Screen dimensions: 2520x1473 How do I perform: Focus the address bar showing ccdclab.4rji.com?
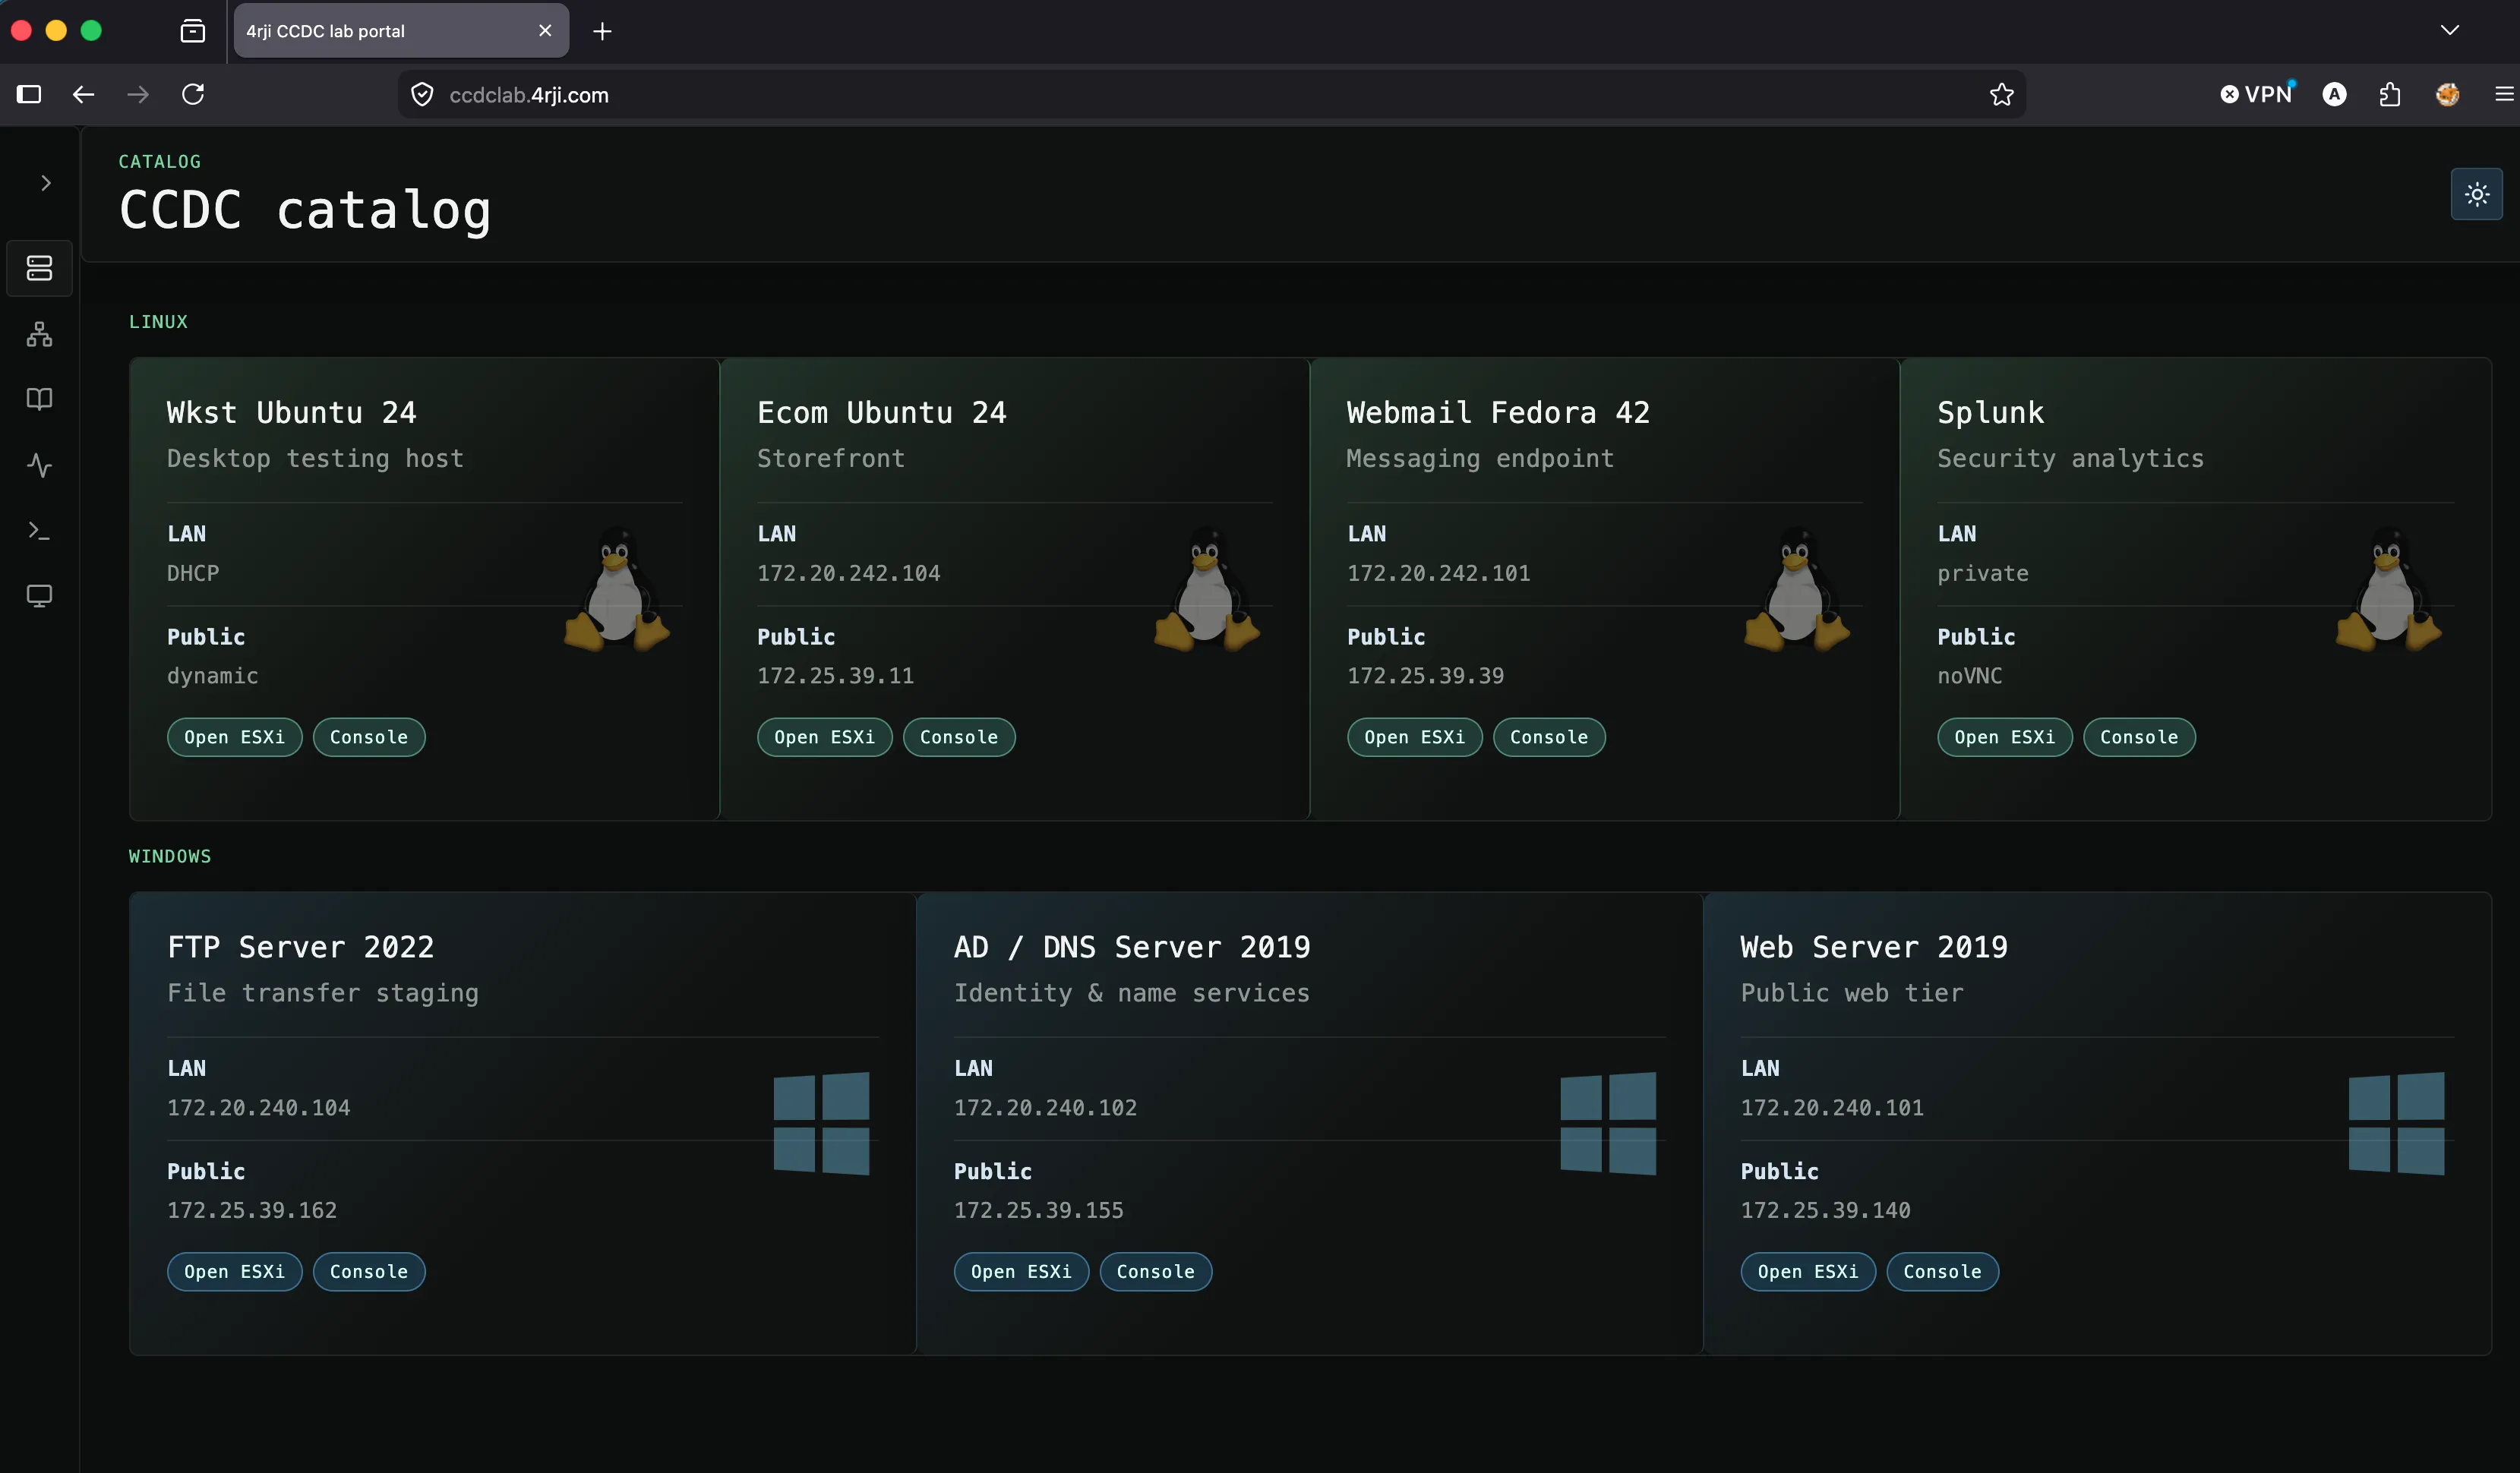tap(1212, 95)
